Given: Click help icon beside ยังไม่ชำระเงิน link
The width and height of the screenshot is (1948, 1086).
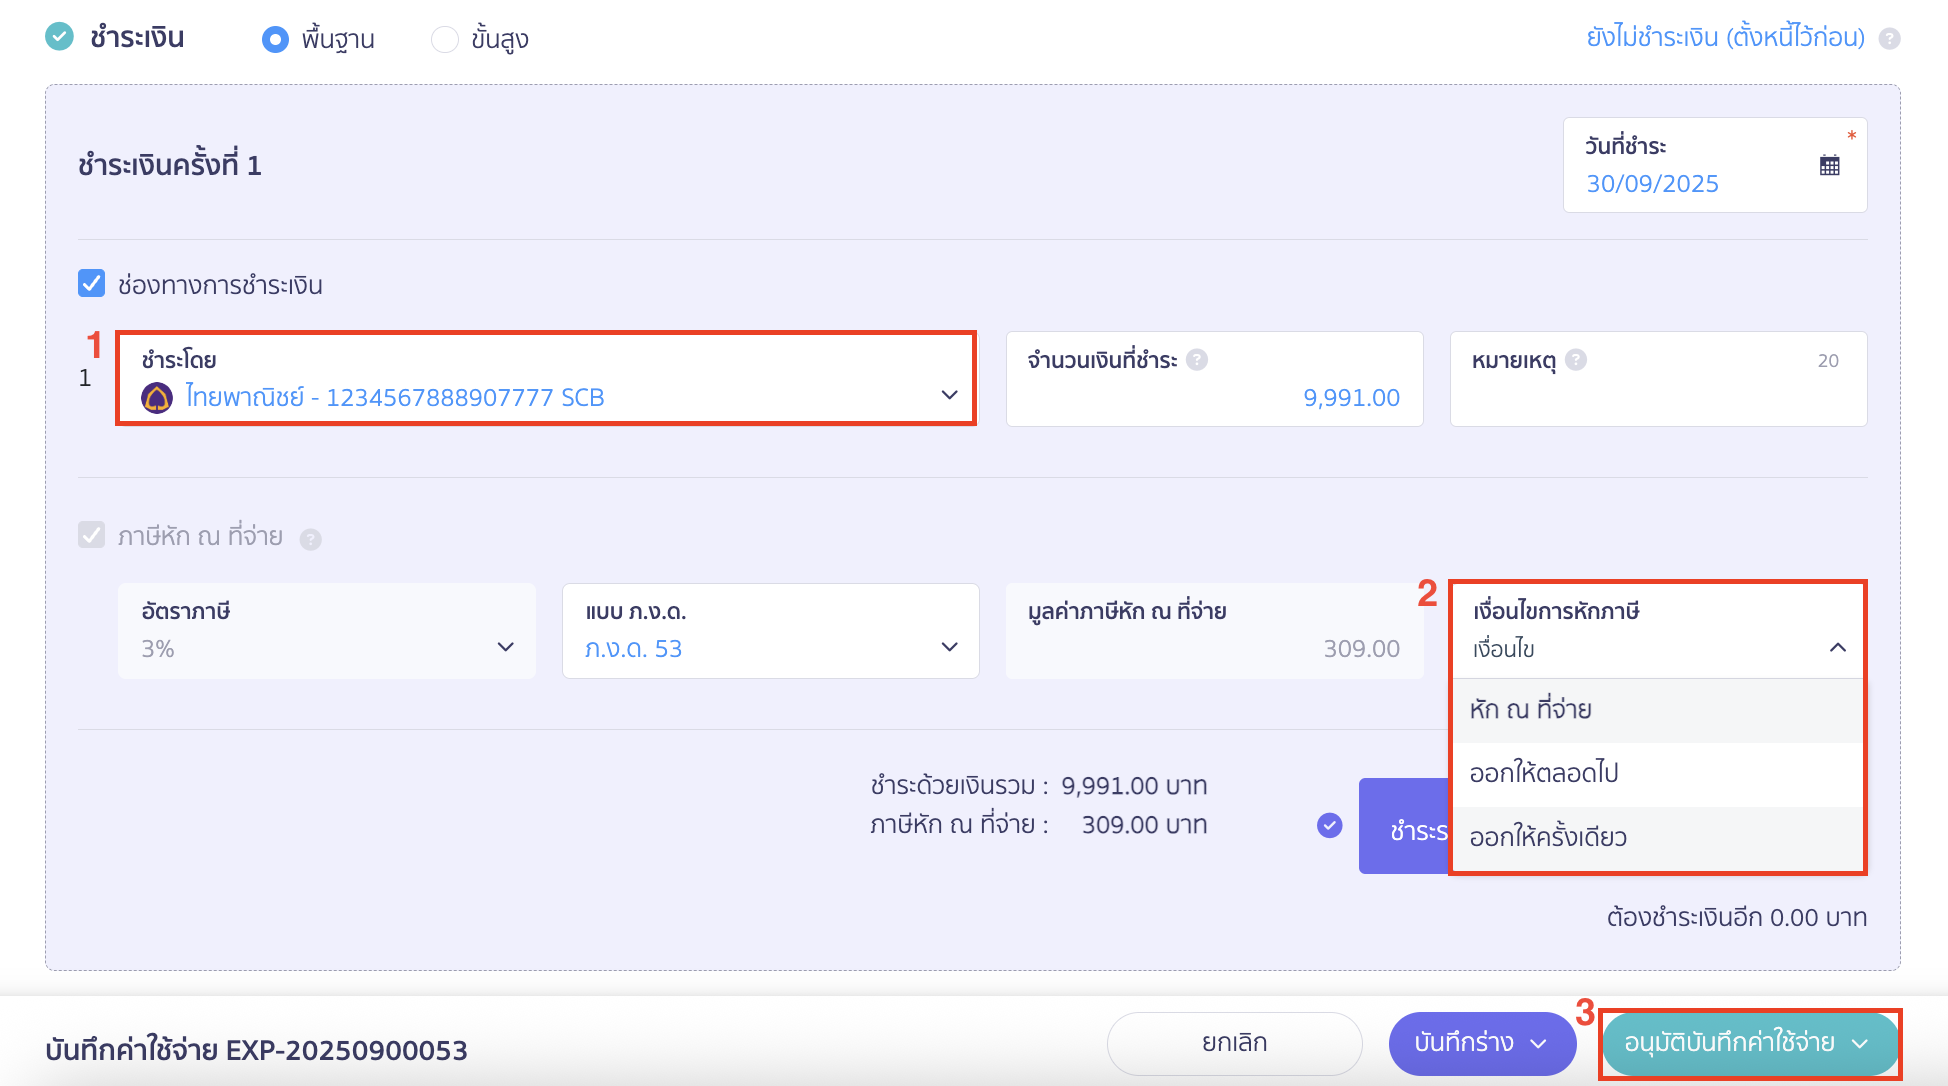Looking at the screenshot, I should tap(1889, 39).
